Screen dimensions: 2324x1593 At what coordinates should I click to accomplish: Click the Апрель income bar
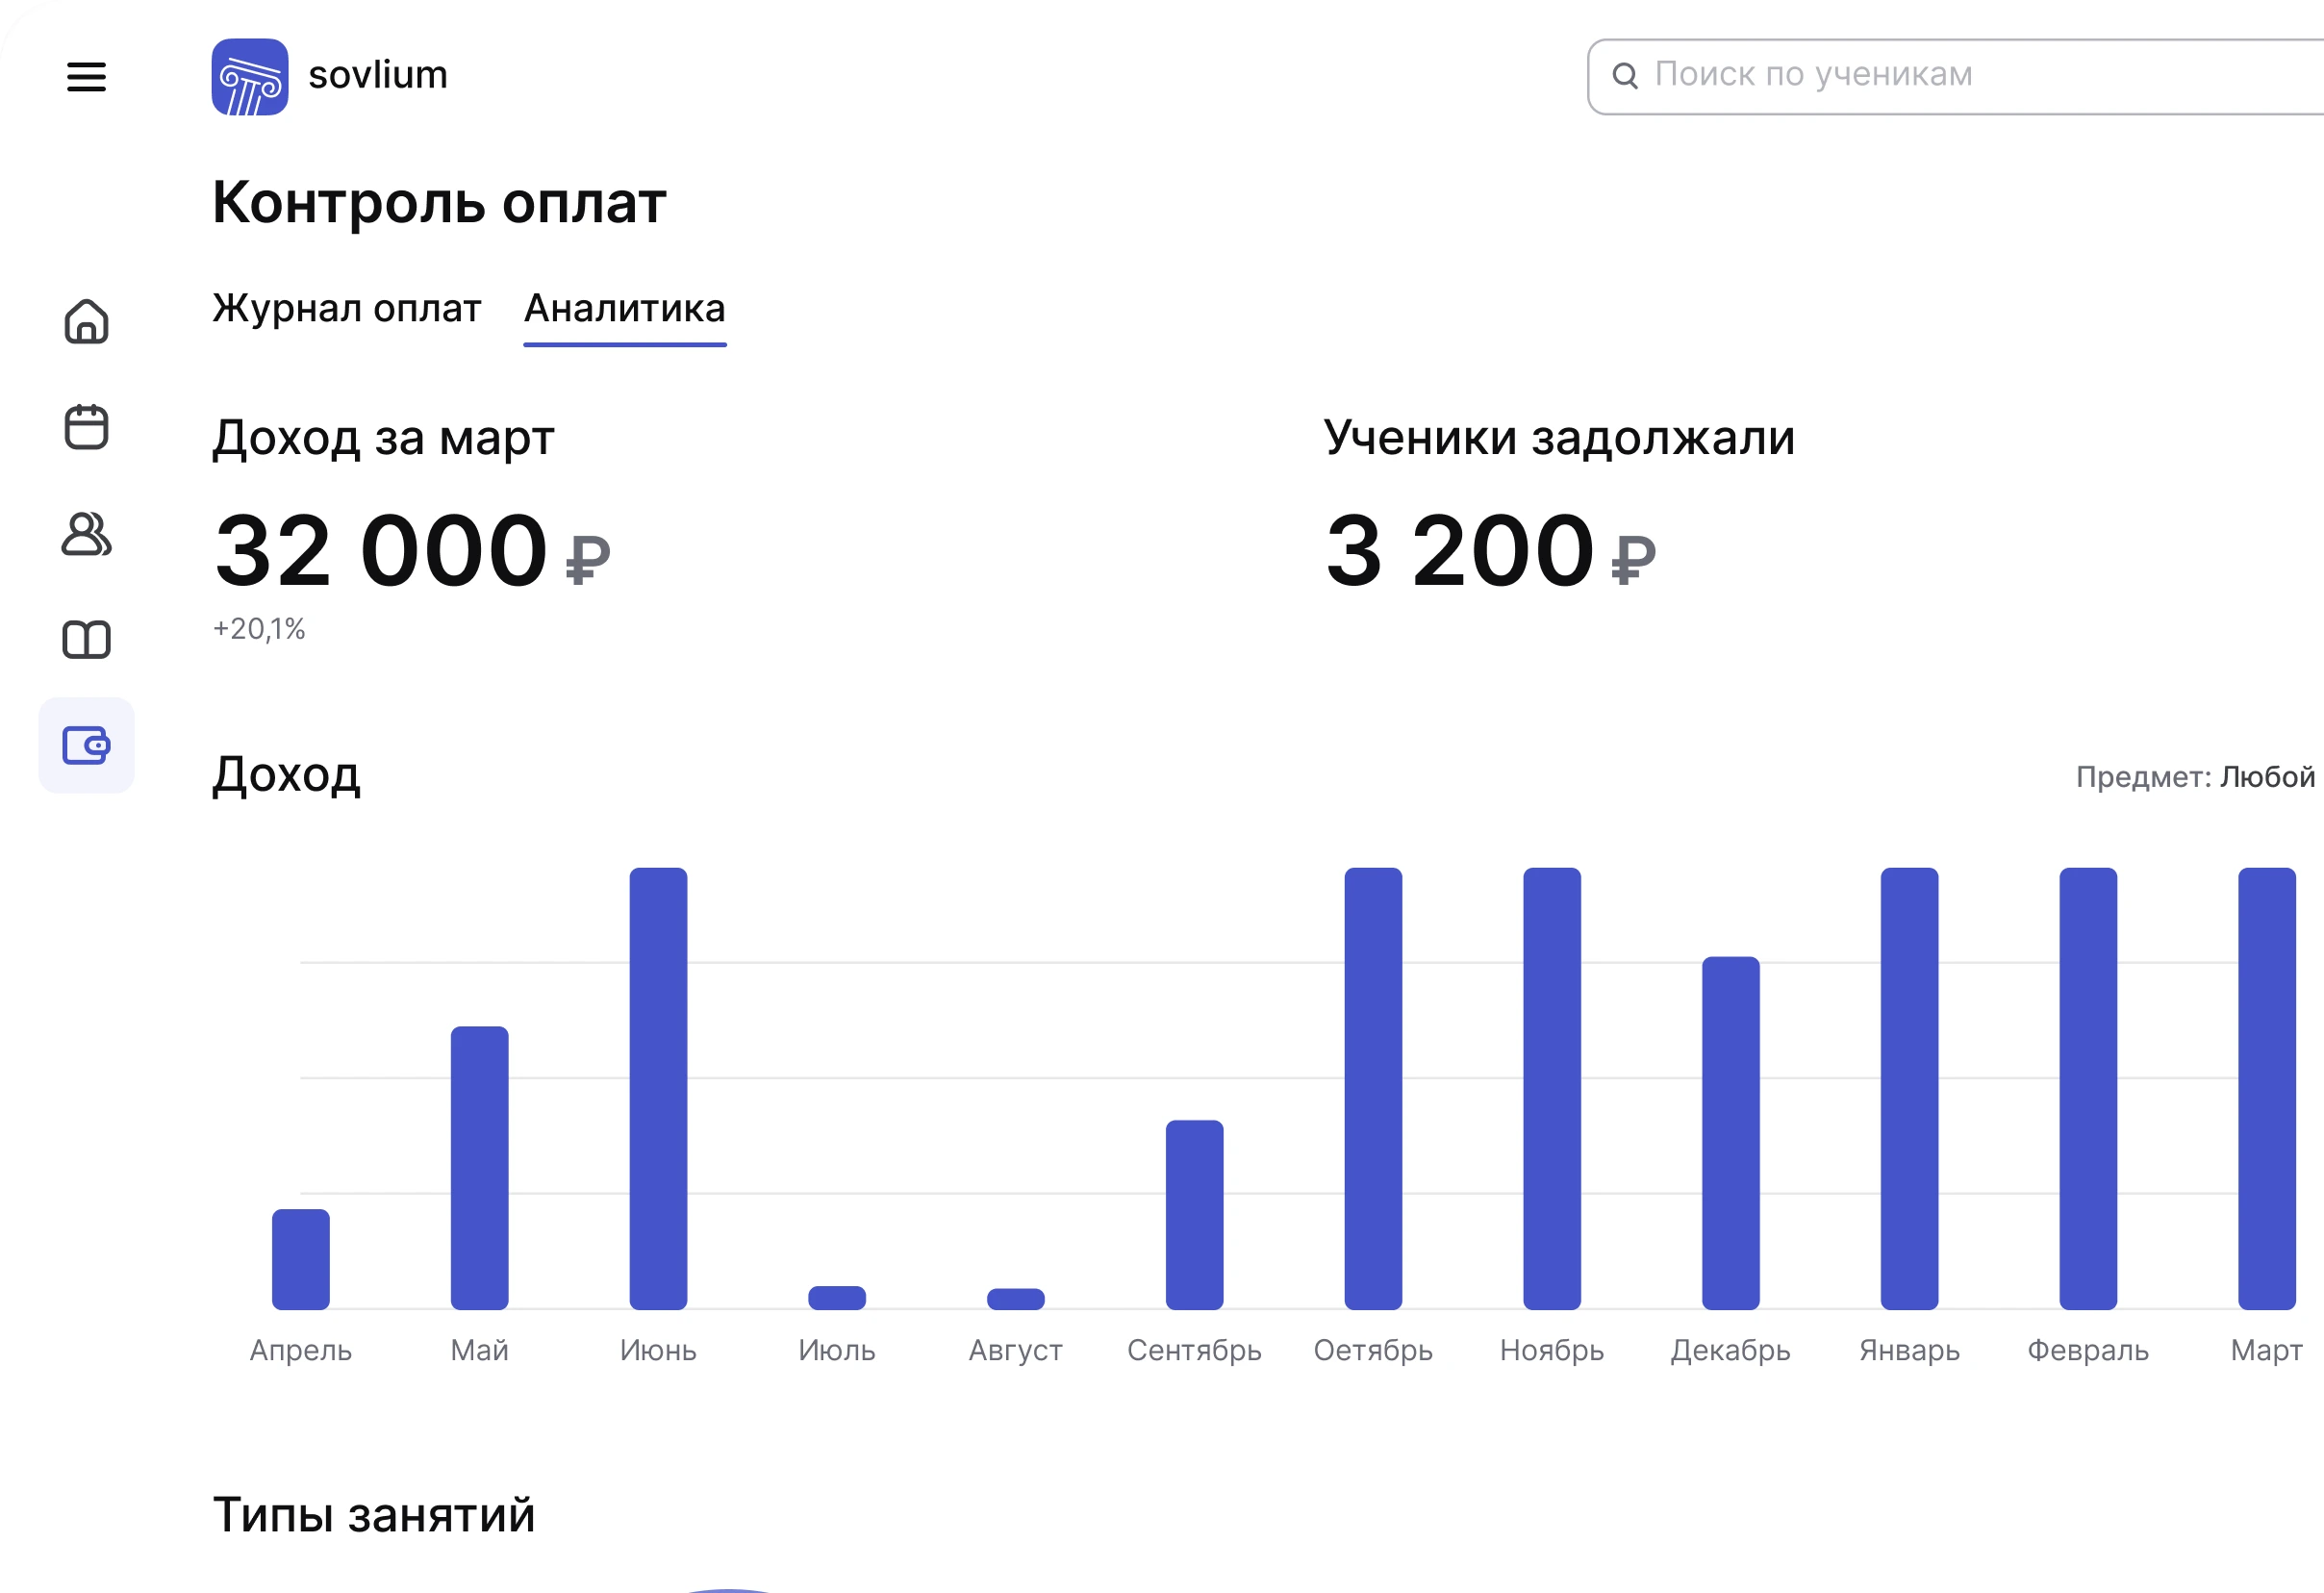coord(301,1259)
